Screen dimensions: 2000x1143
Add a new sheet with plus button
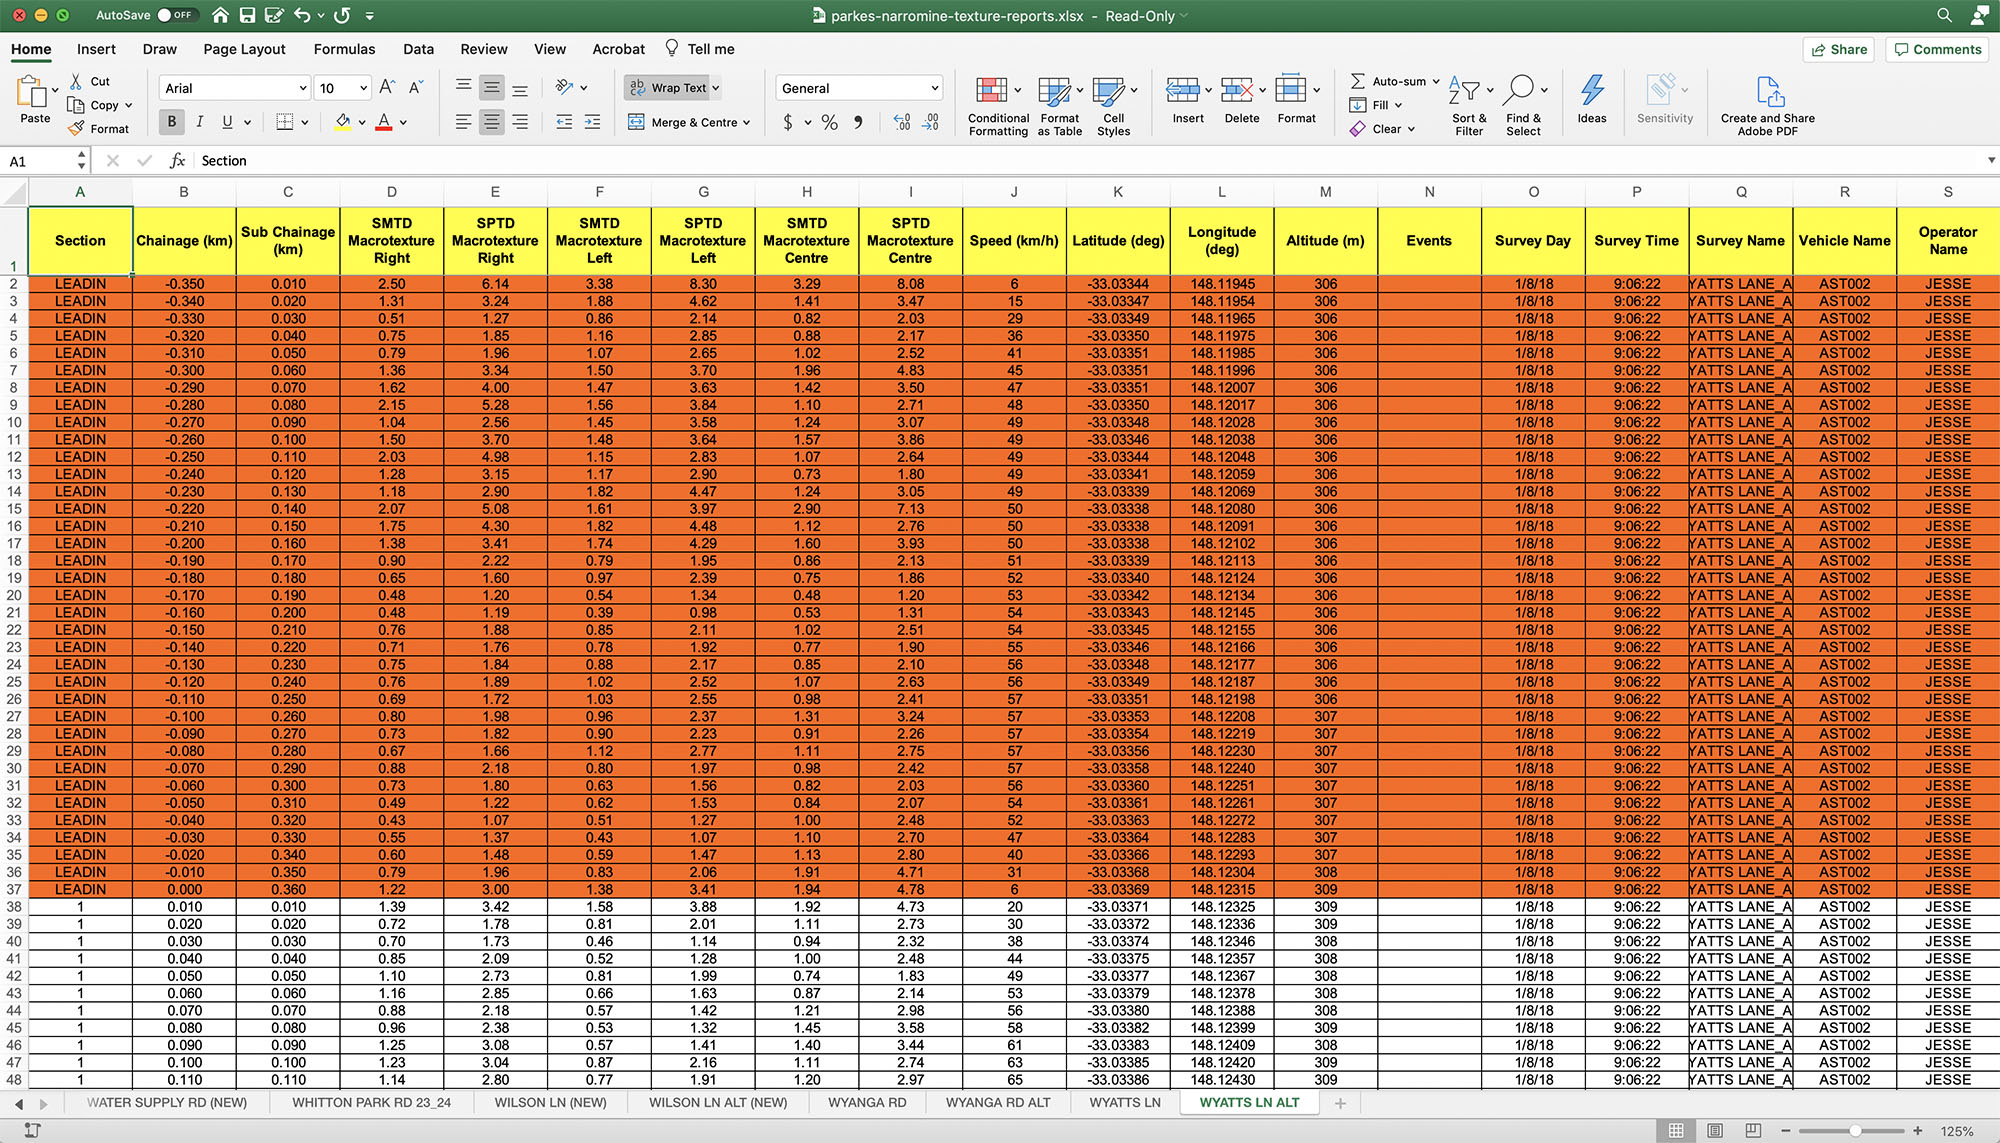click(1340, 1103)
